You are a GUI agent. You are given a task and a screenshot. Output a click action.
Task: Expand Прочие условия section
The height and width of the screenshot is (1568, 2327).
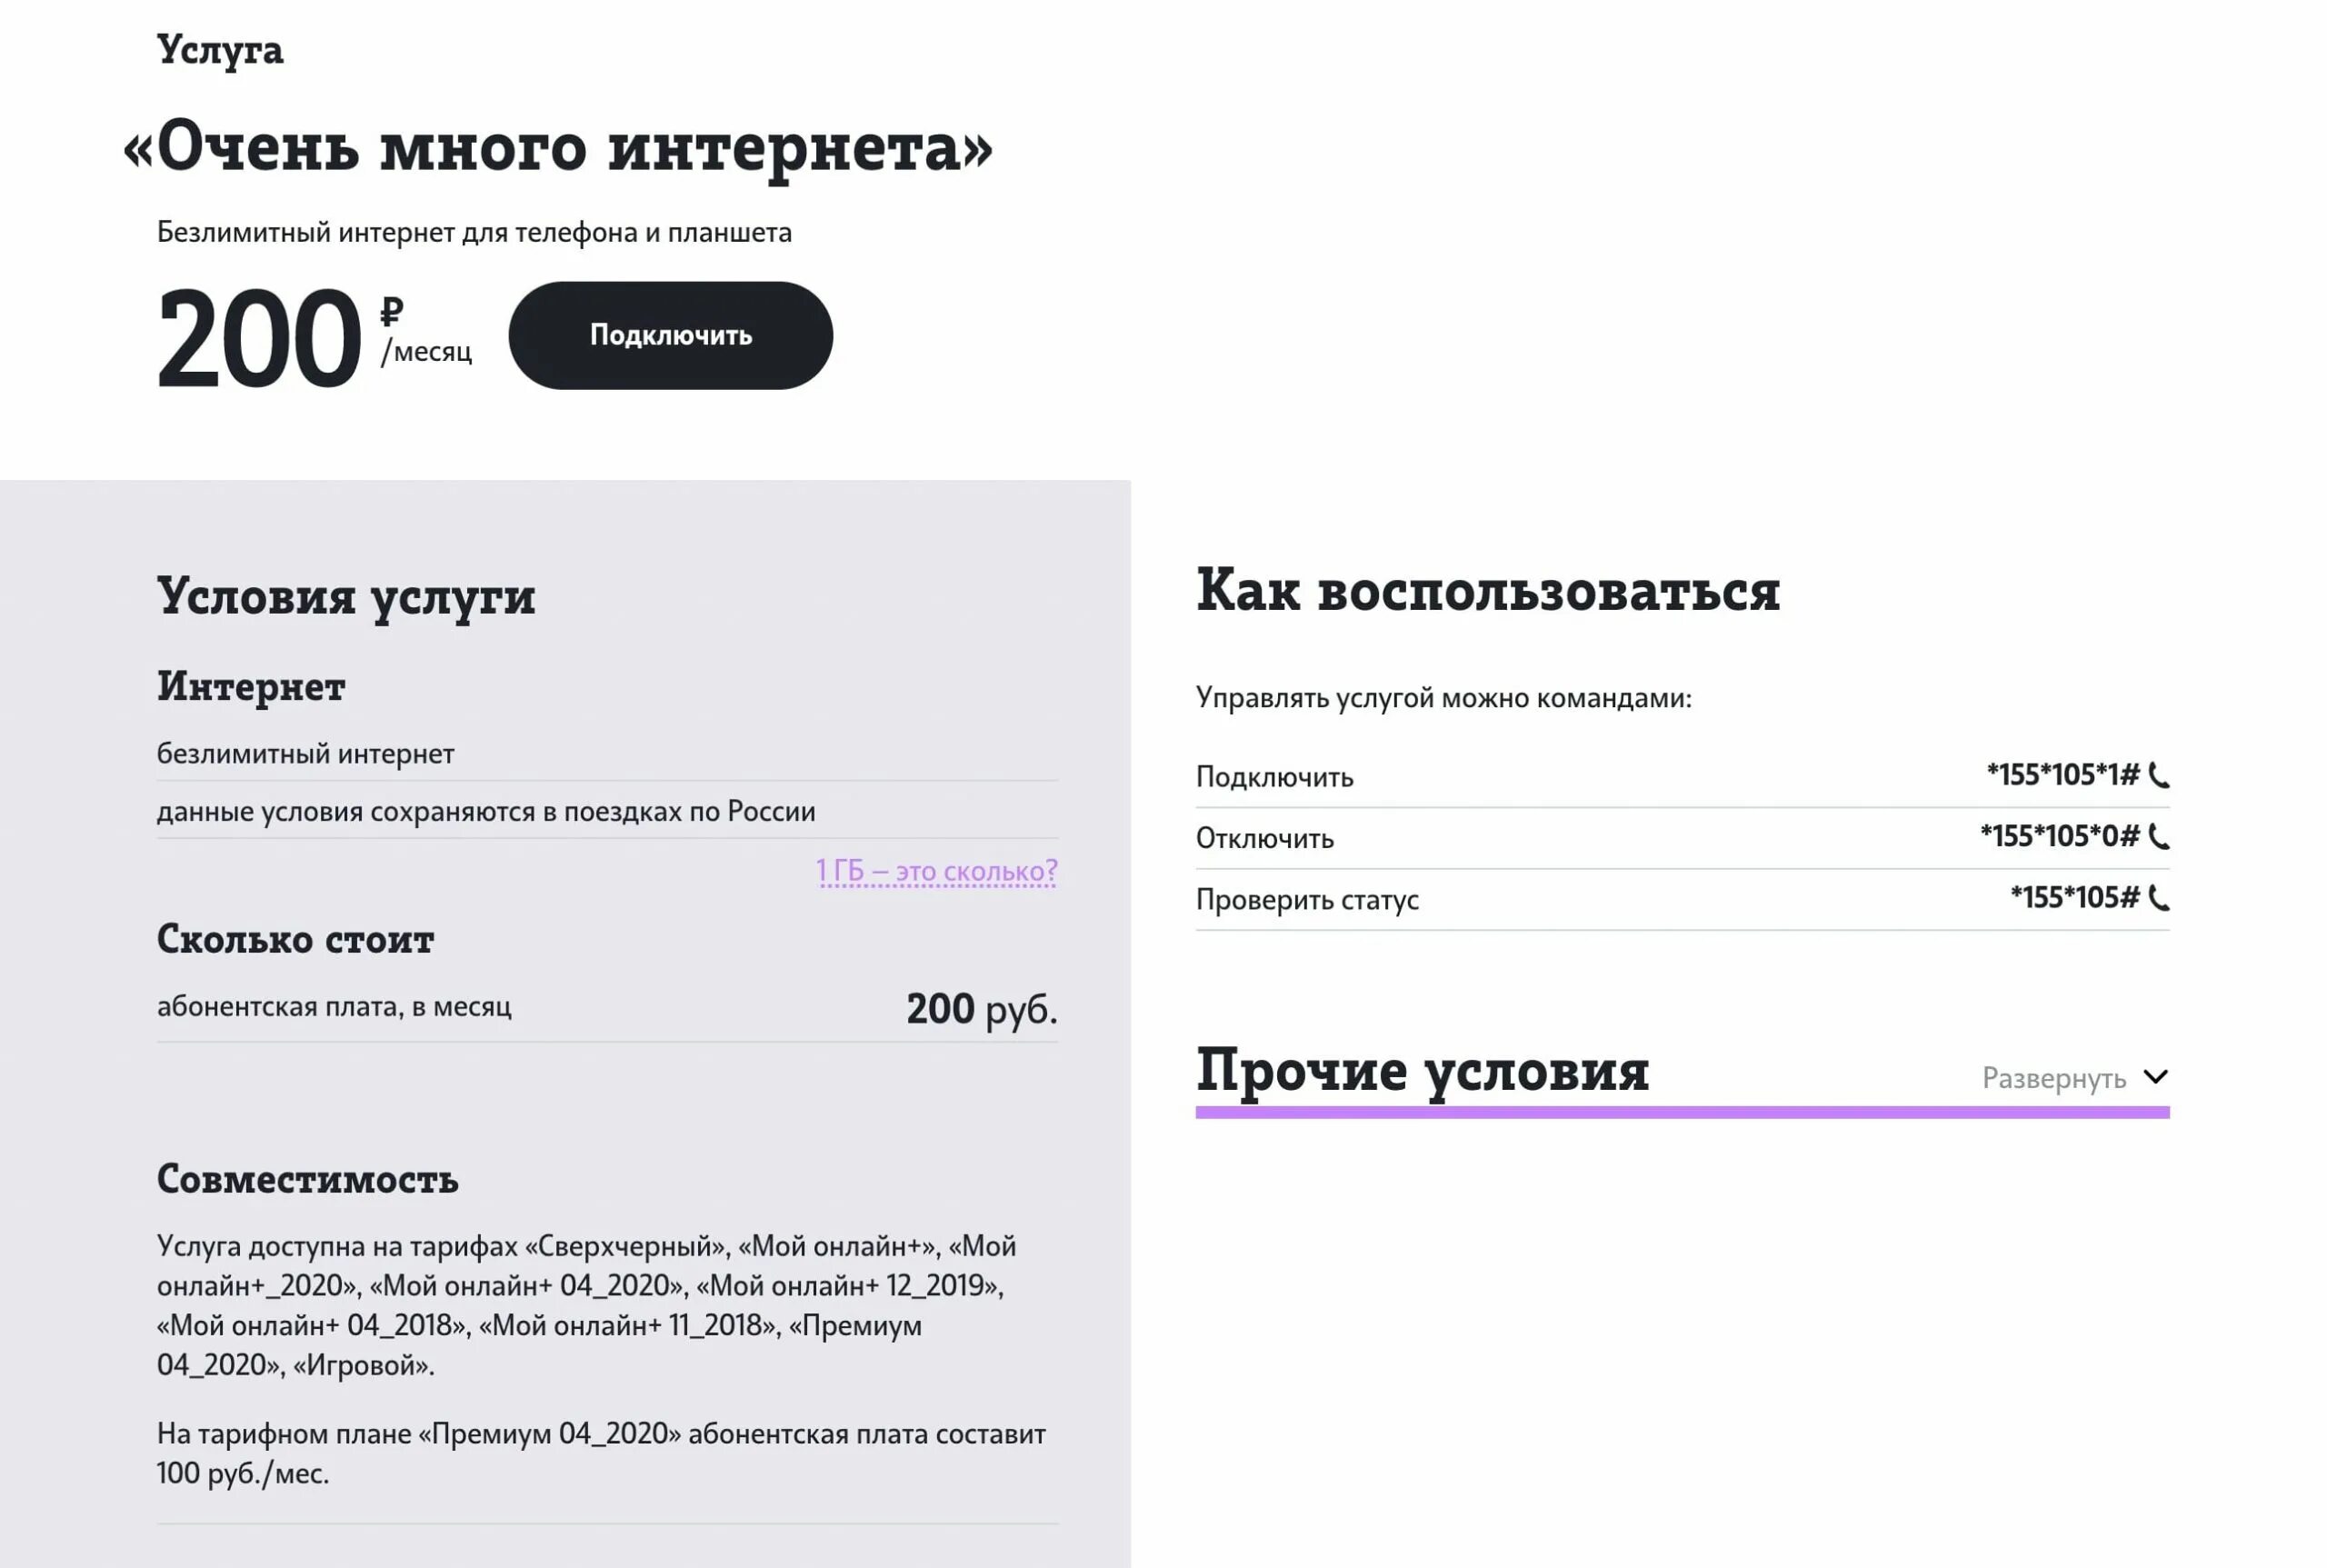click(2073, 1074)
